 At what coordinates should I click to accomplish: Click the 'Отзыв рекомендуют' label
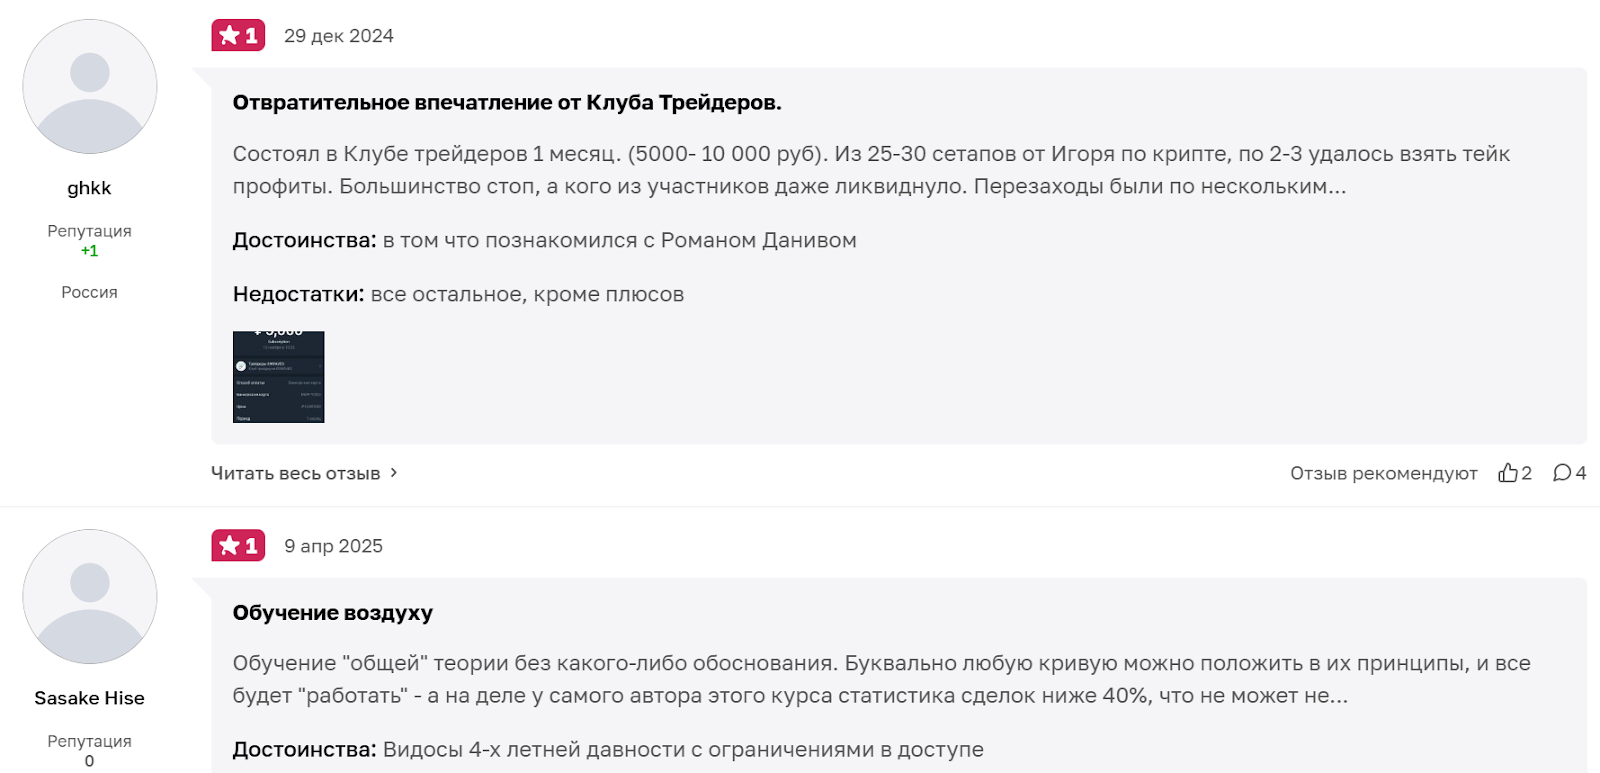[x=1383, y=473]
